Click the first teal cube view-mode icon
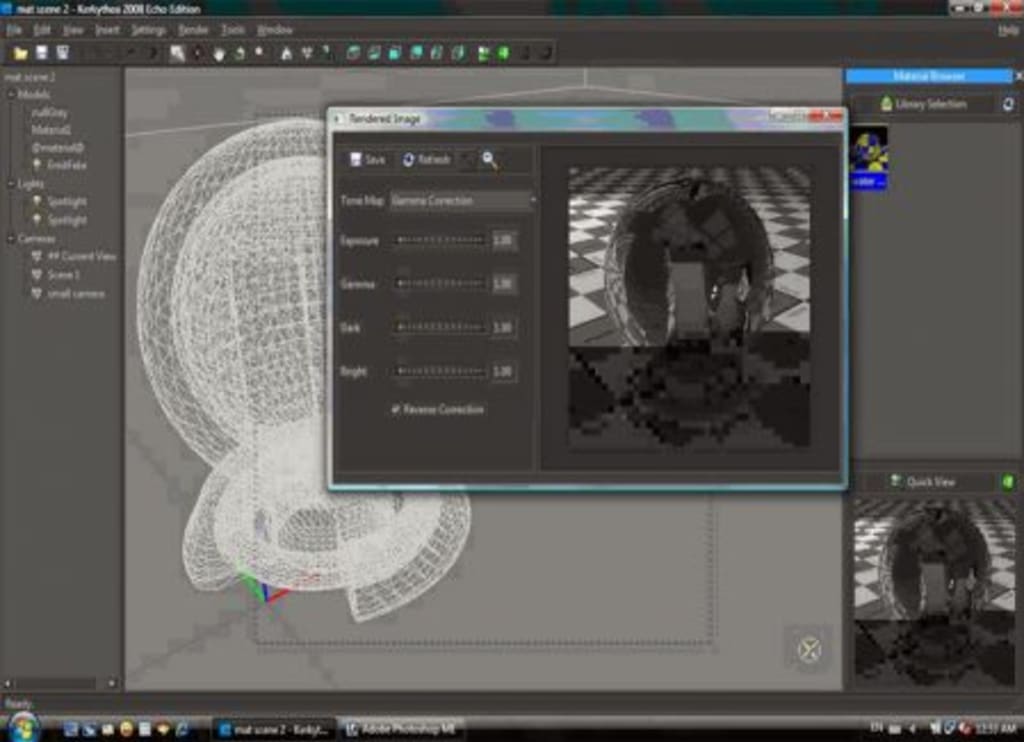Screen dimensions: 1024x742 353,53
